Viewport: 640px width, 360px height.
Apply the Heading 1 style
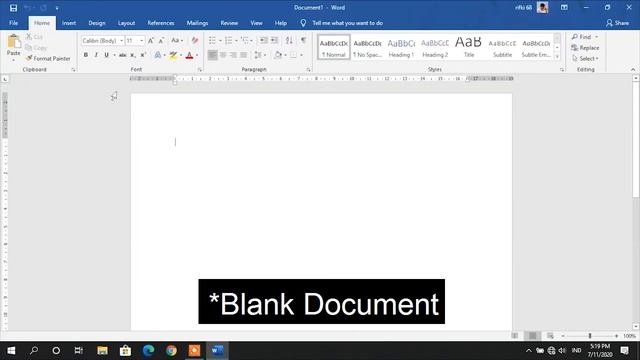(401, 47)
